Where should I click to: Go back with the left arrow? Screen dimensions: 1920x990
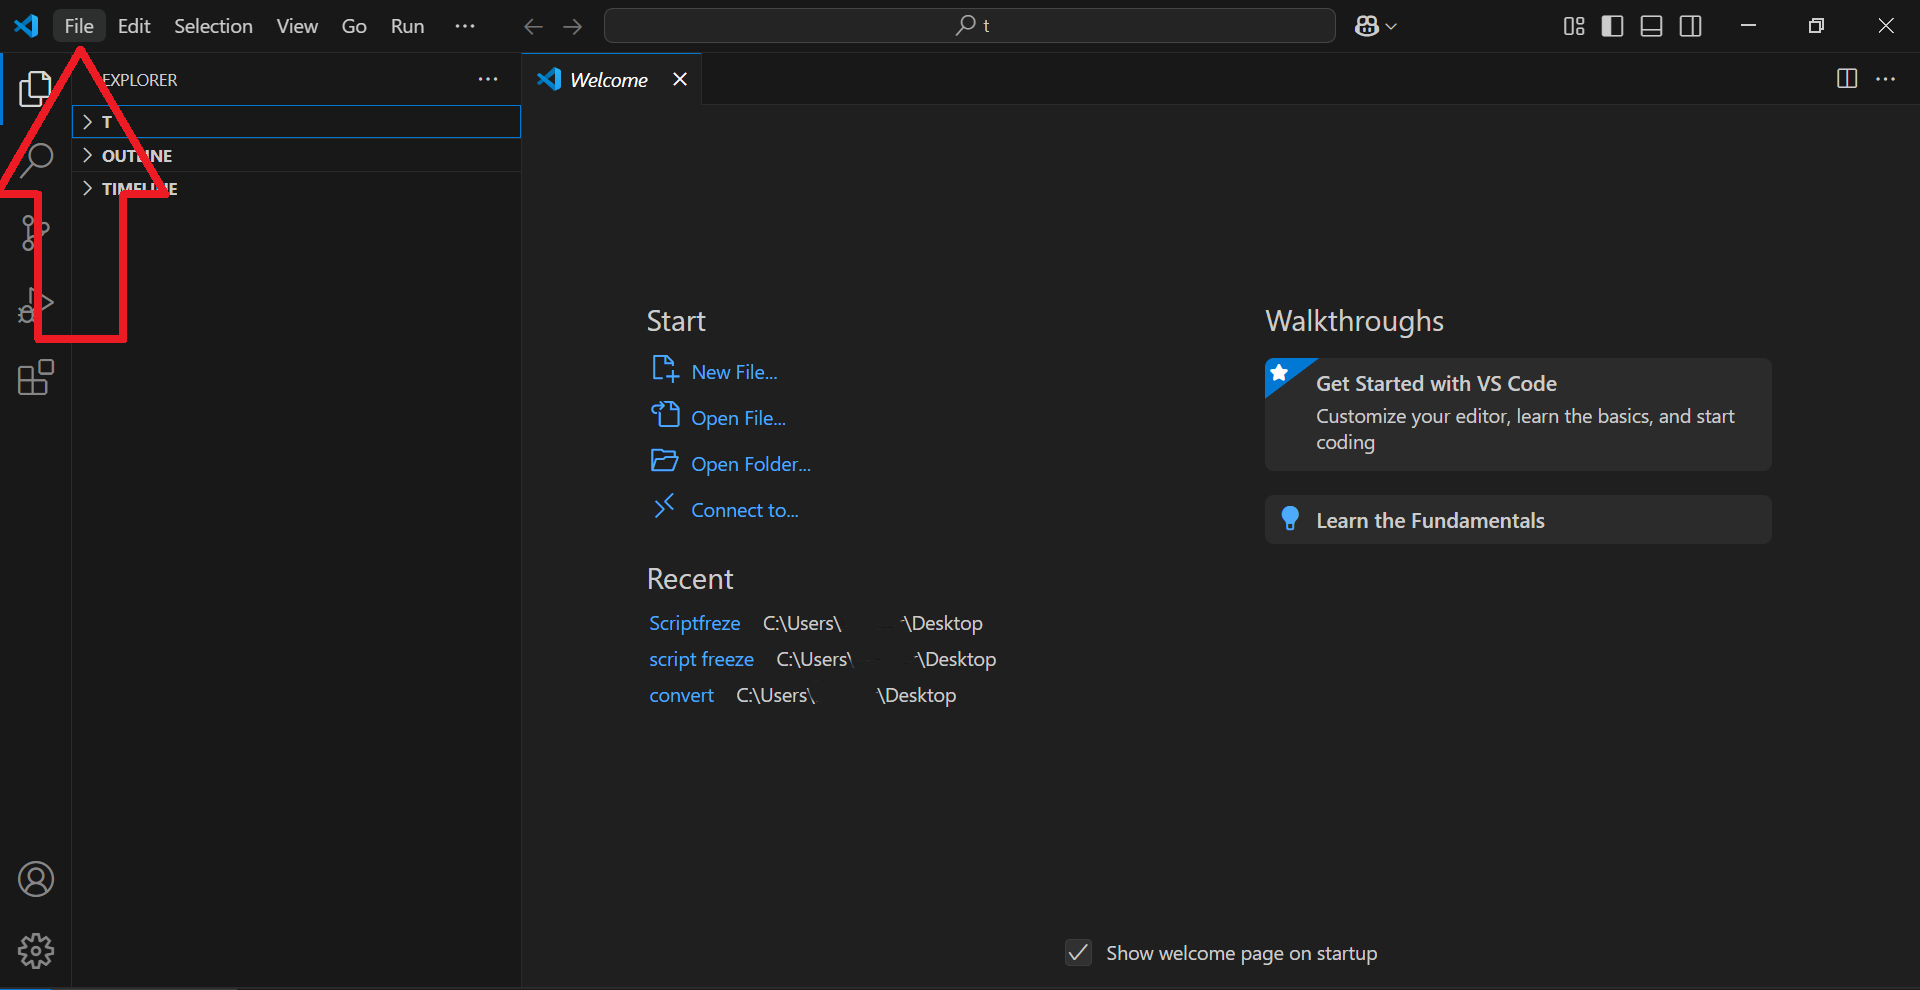(534, 27)
